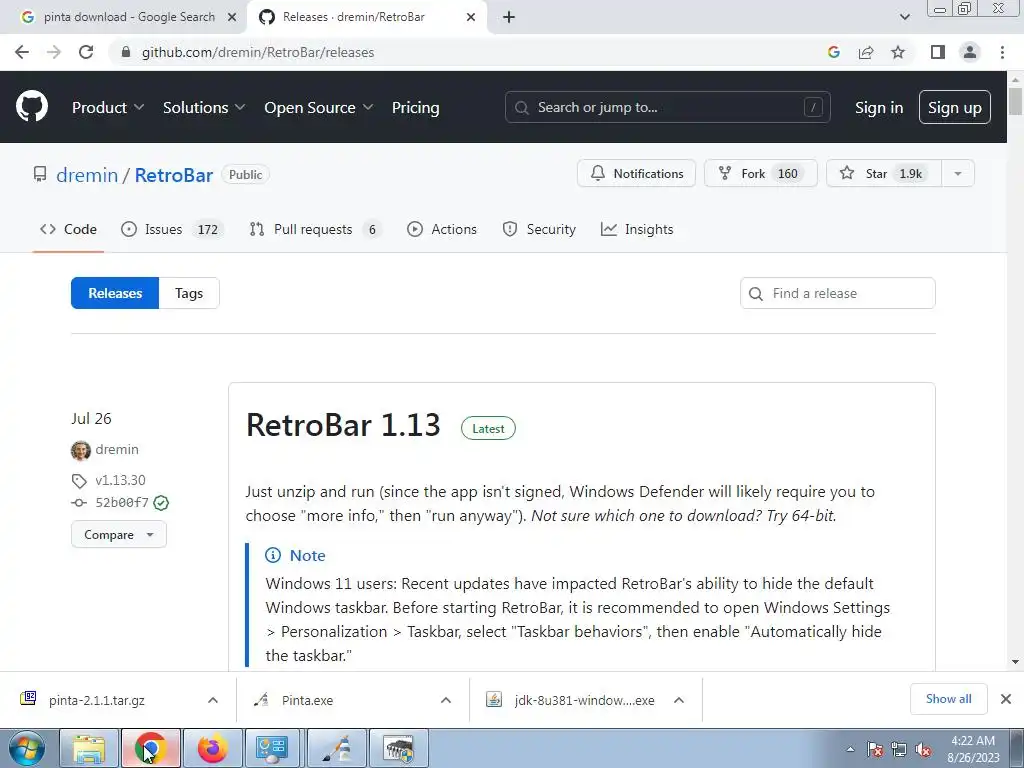The image size is (1024, 768).
Task: Bookmark this page with the star
Action: coord(898,52)
